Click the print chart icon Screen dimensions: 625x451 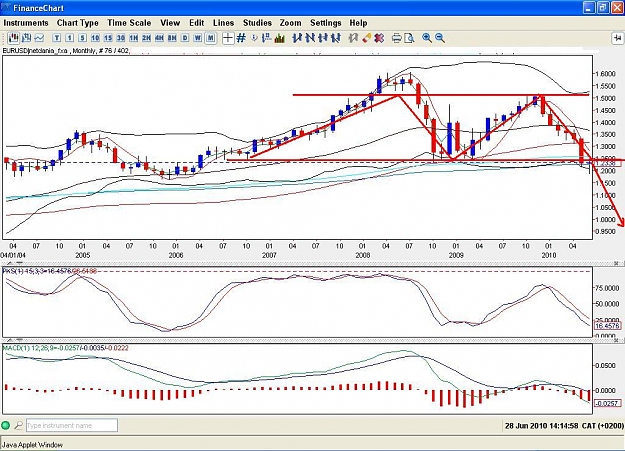pyautogui.click(x=396, y=38)
